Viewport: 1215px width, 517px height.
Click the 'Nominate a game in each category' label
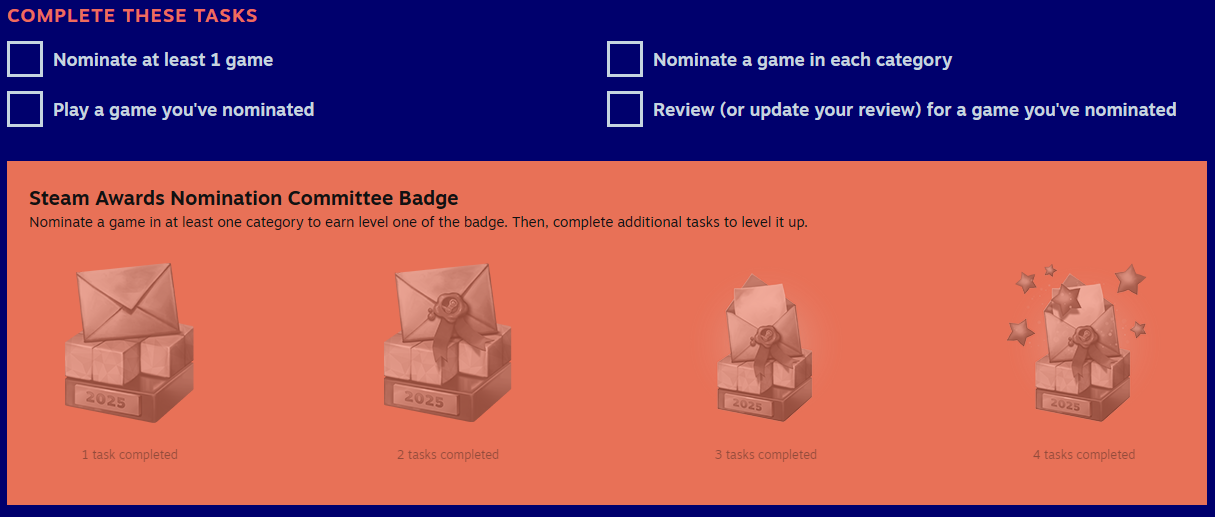802,60
